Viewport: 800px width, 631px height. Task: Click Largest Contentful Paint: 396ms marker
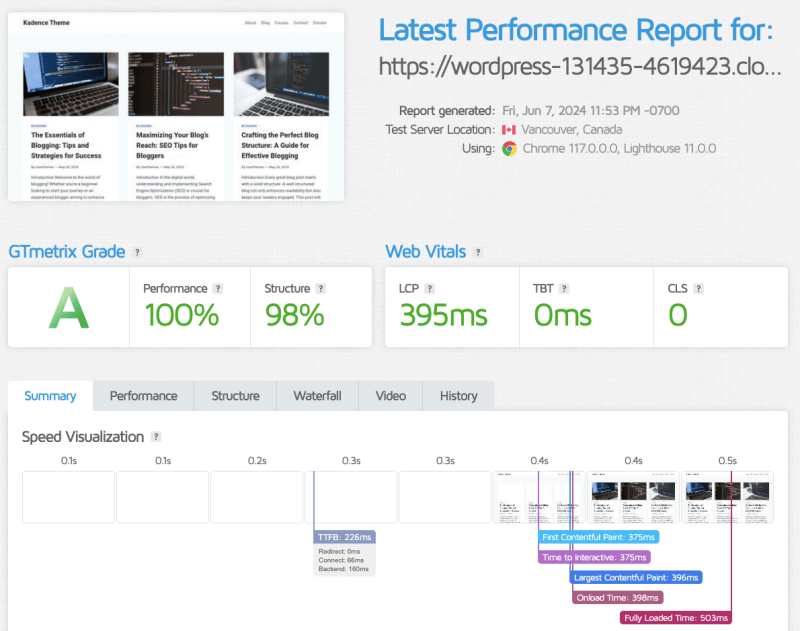(x=636, y=577)
